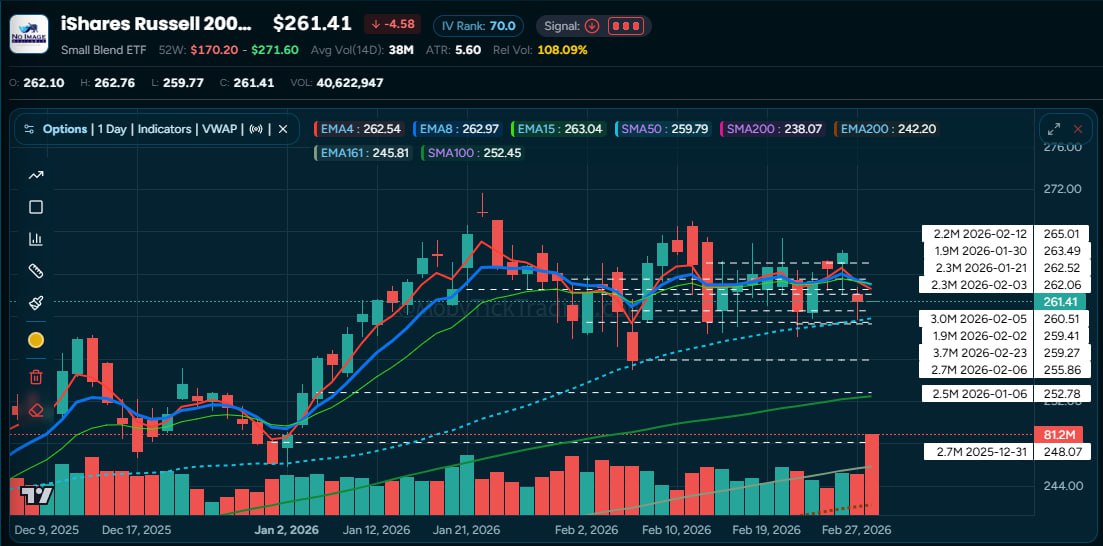Click the red down arrow signal icon
1103x546 pixels.
point(592,26)
